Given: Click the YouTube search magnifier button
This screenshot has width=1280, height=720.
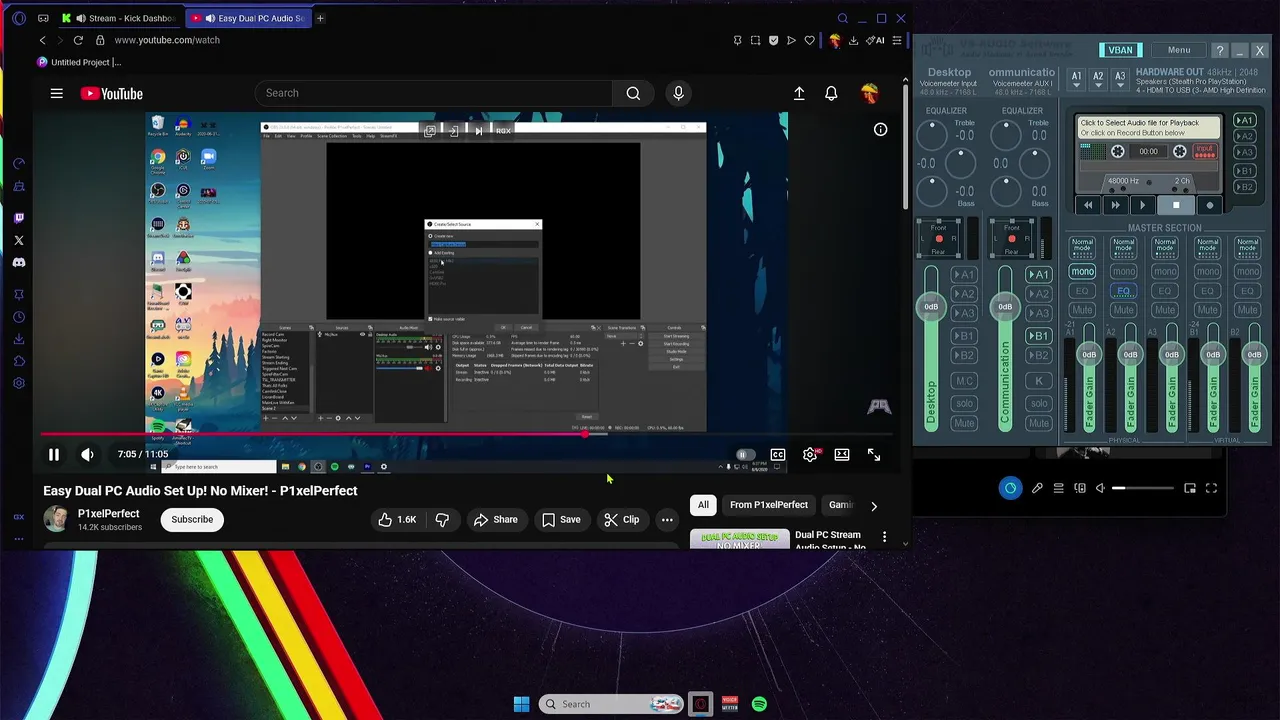Looking at the screenshot, I should pos(633,93).
